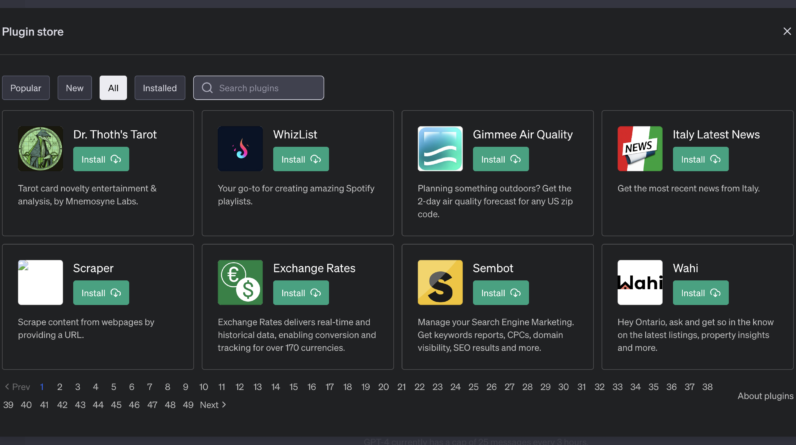Go to page 39
This screenshot has width=796, height=445.
coord(8,405)
